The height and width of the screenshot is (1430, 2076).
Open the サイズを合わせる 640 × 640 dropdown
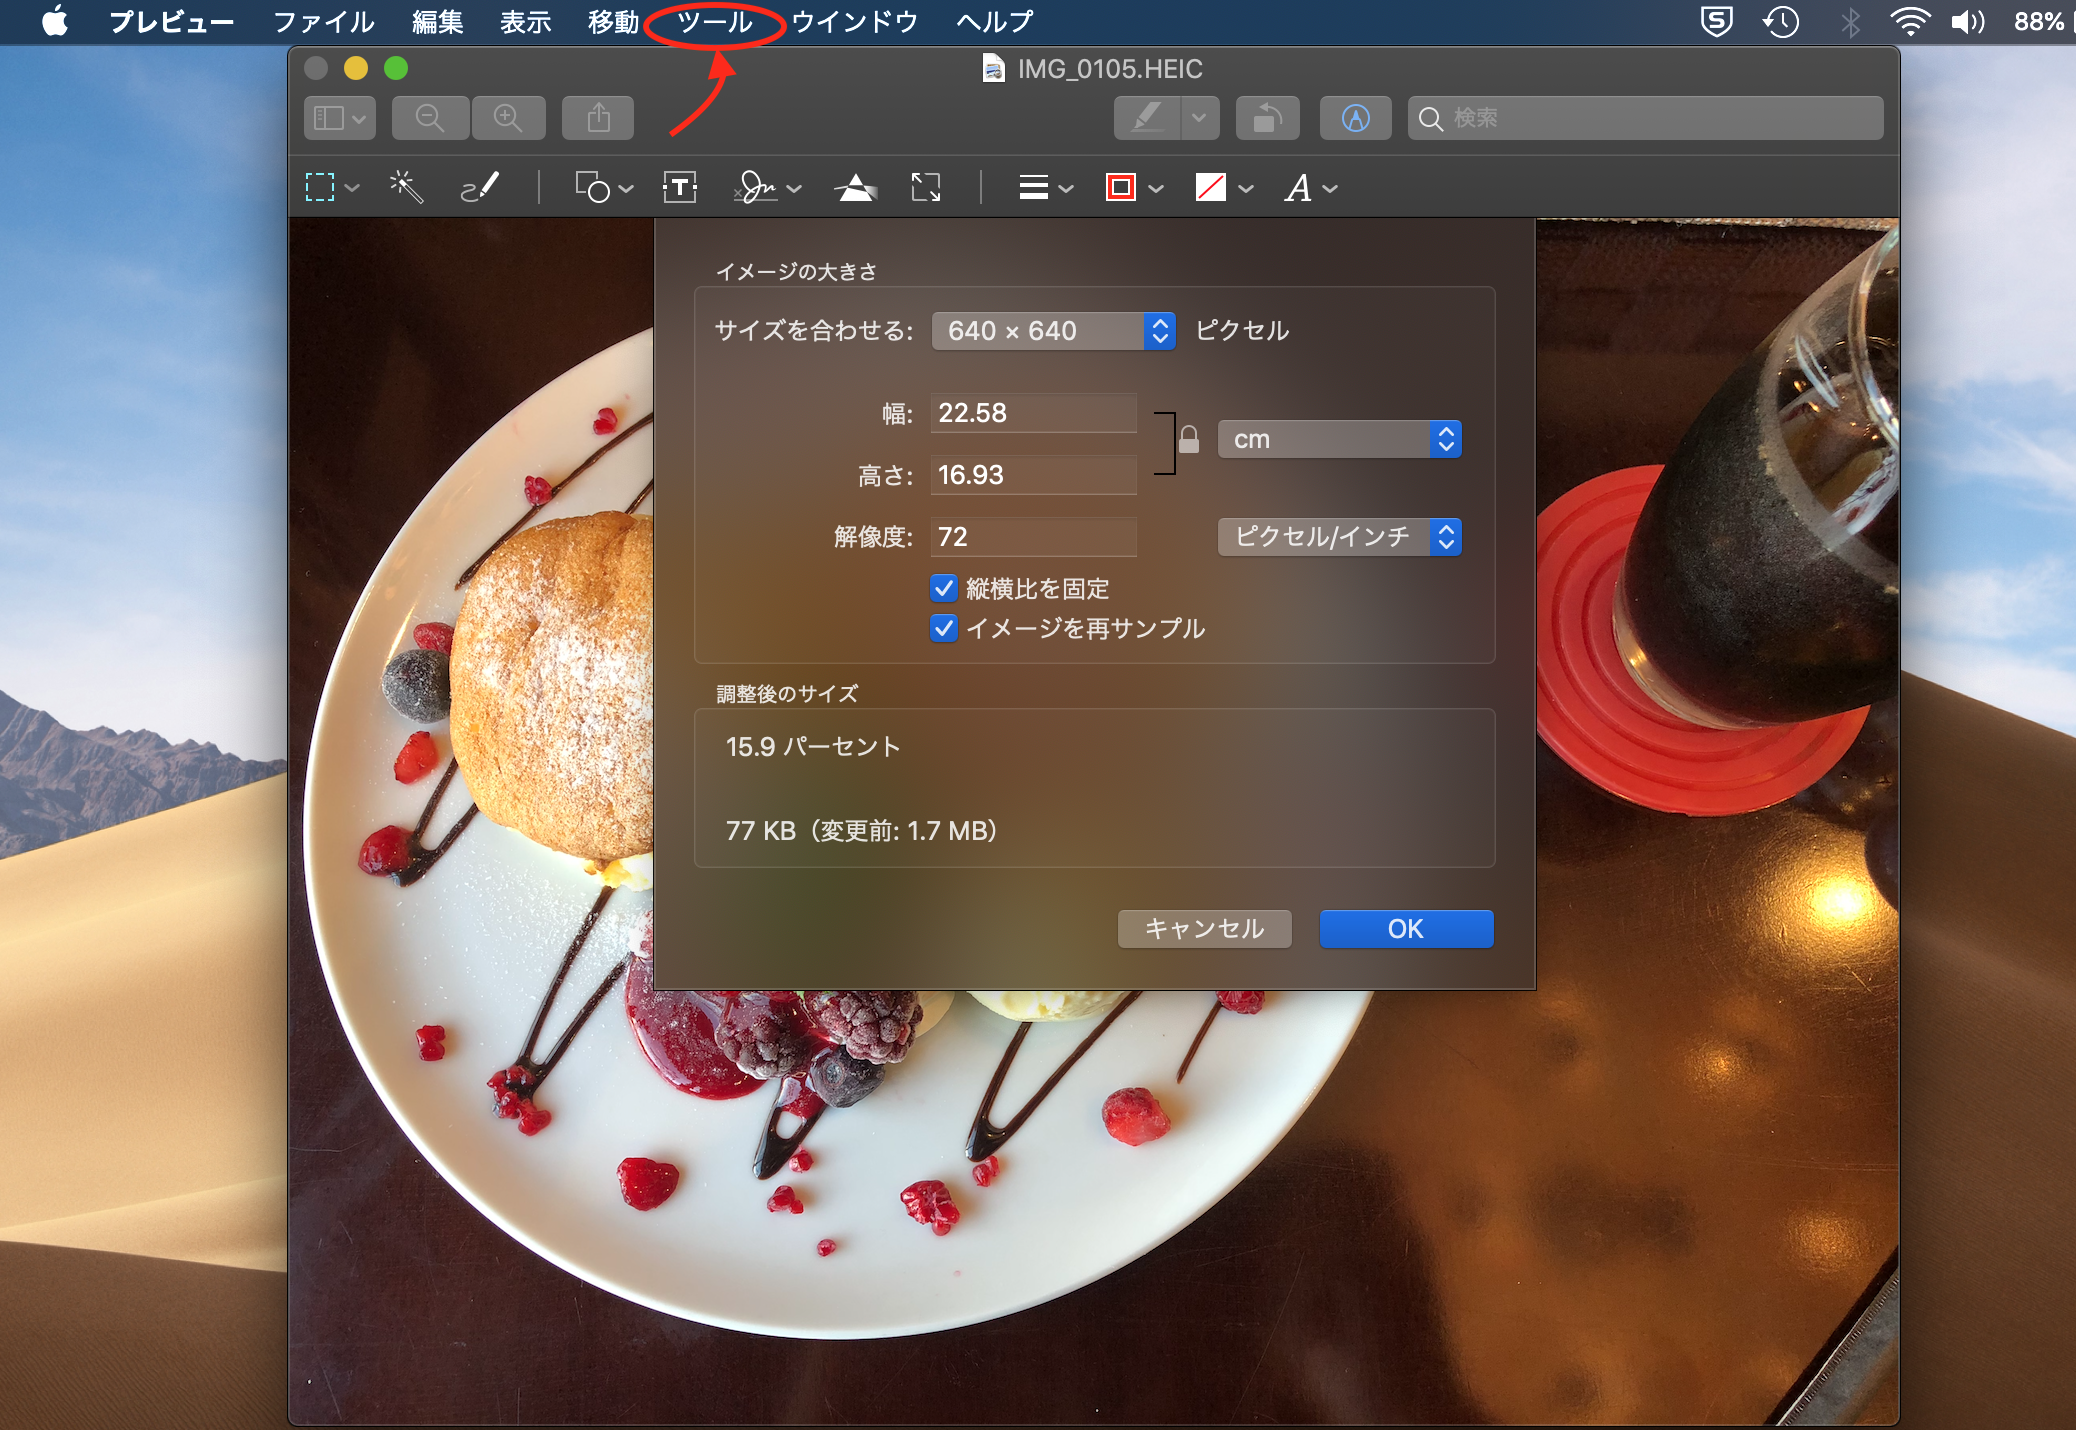click(x=1052, y=331)
